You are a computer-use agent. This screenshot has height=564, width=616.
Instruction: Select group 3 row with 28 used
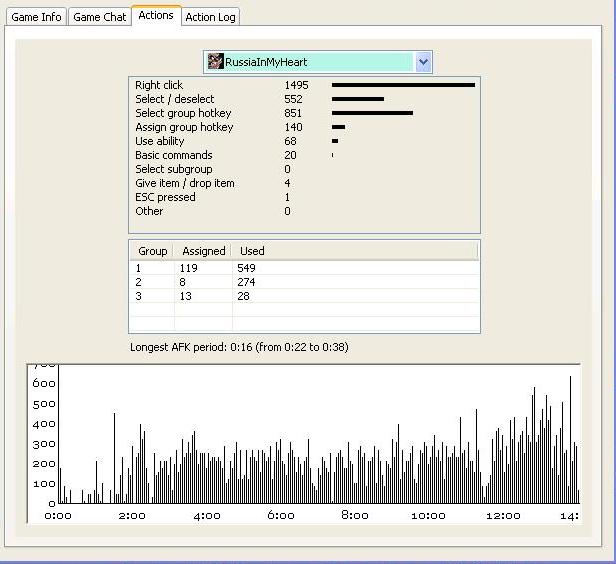(304, 296)
